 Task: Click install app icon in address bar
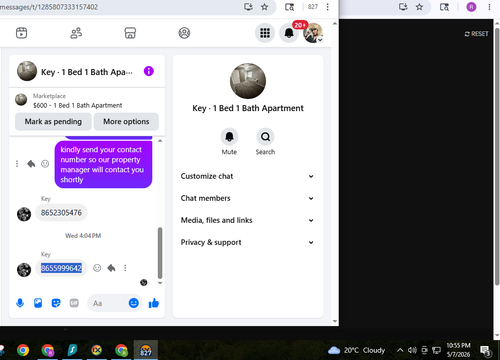pos(248,7)
